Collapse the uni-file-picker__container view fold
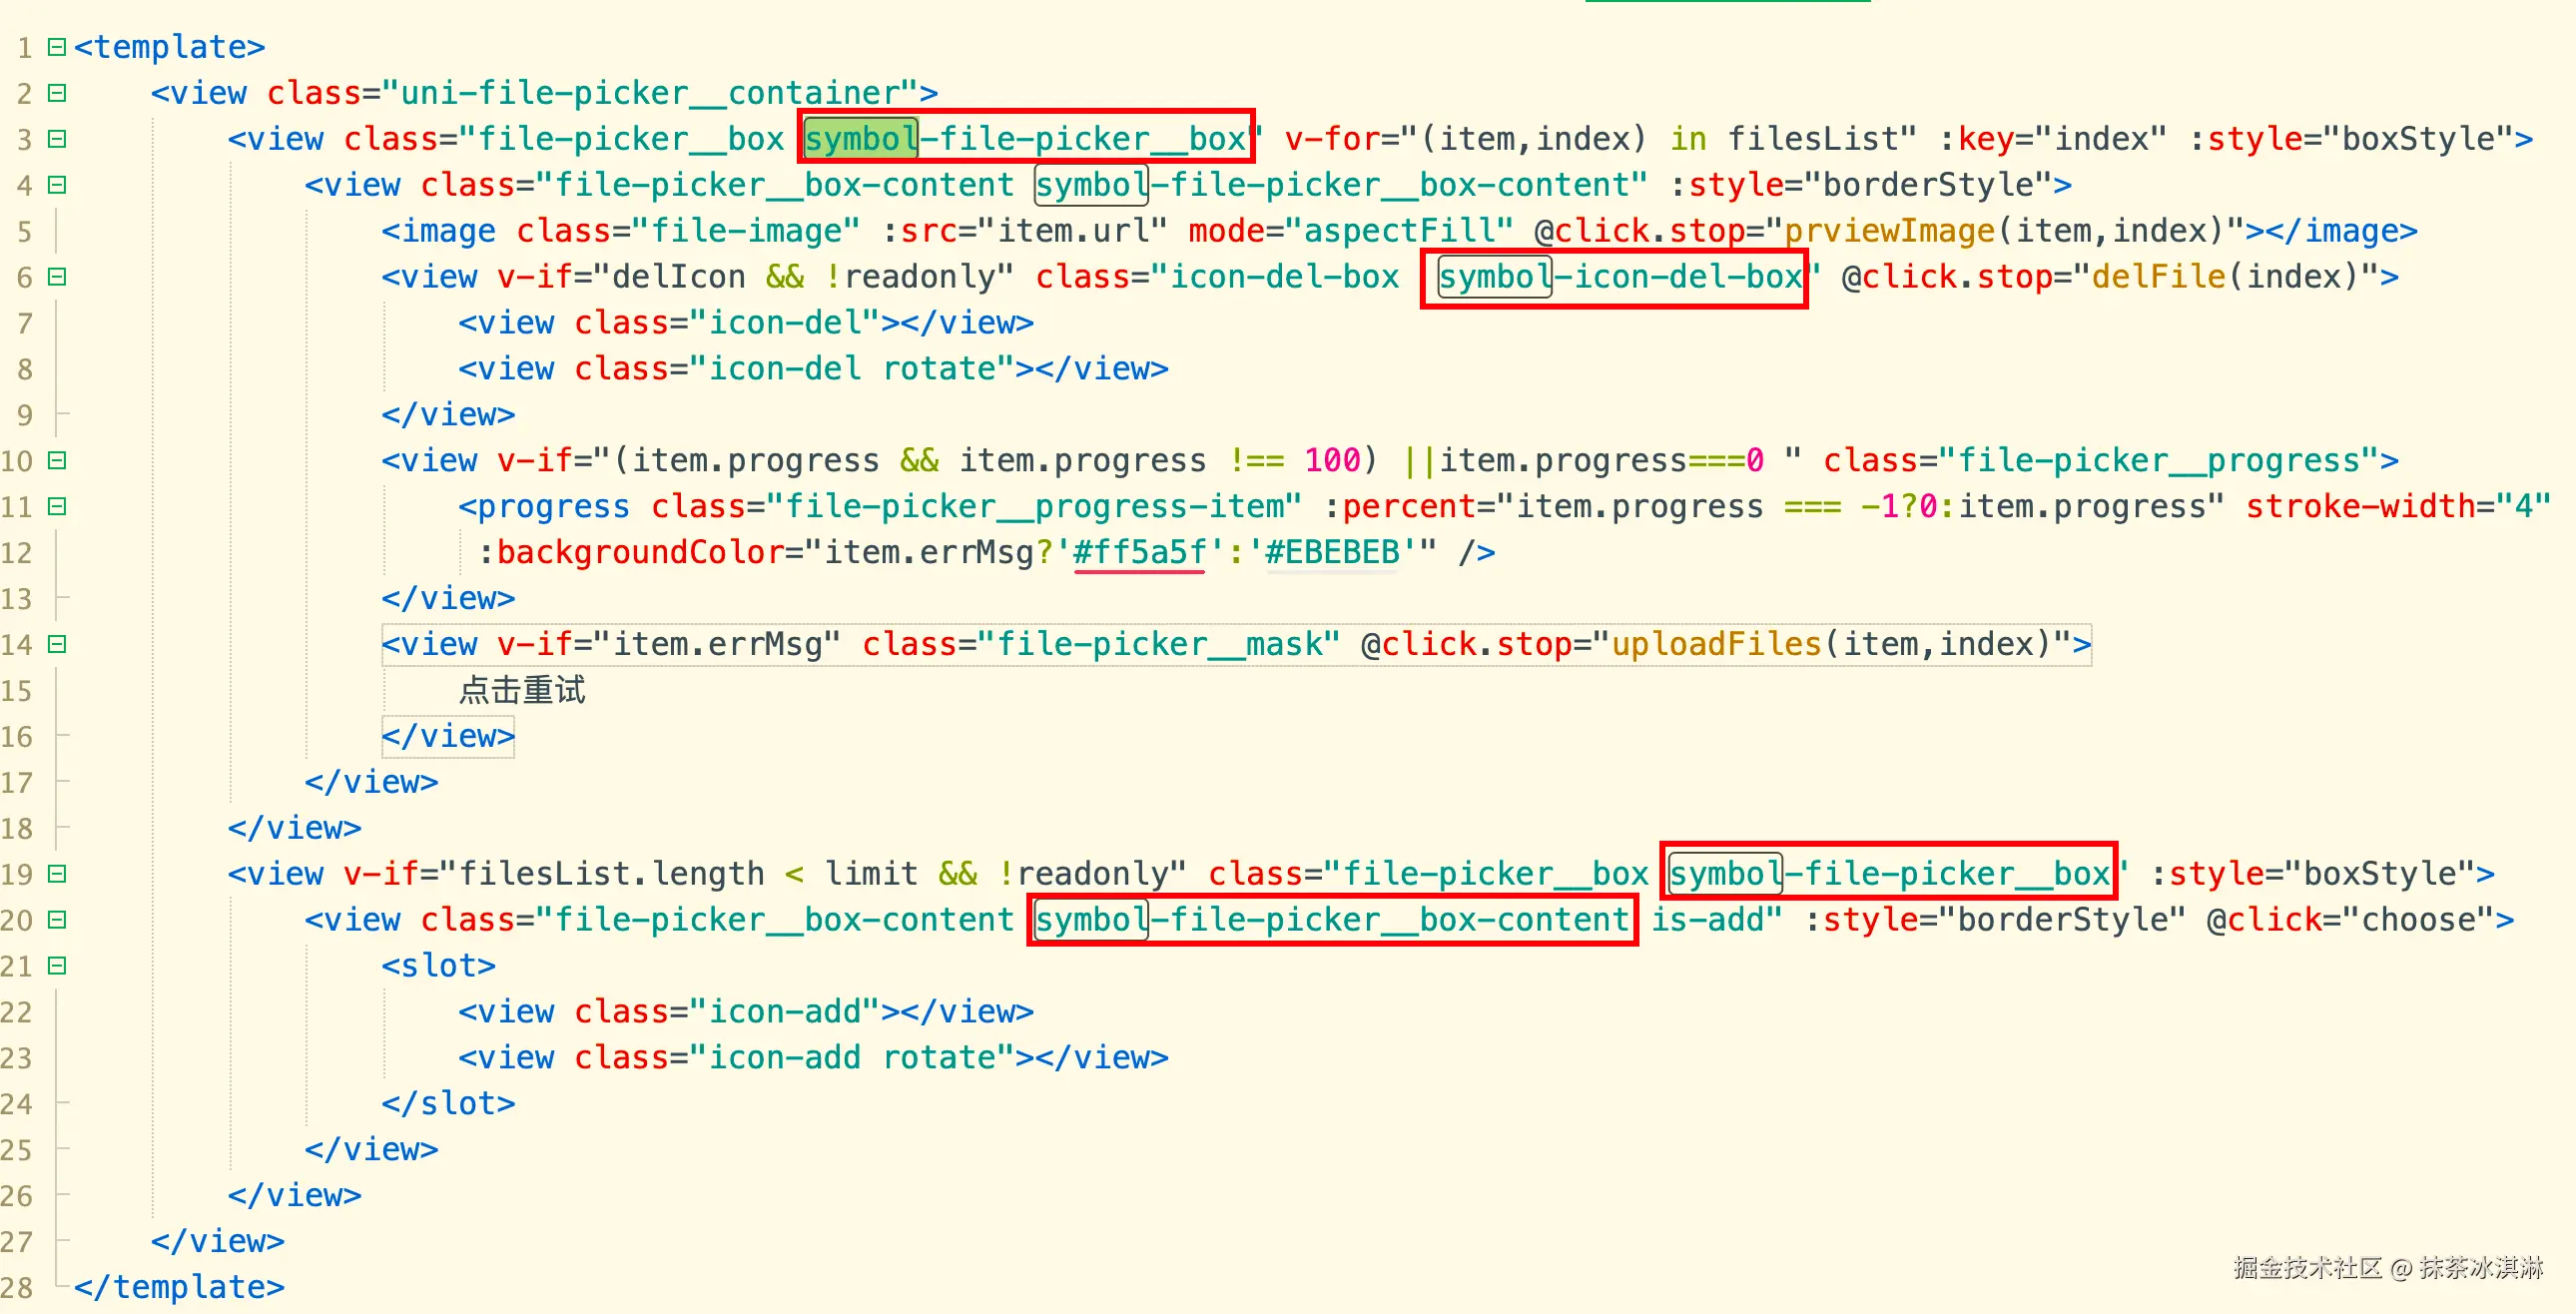 click(x=57, y=93)
